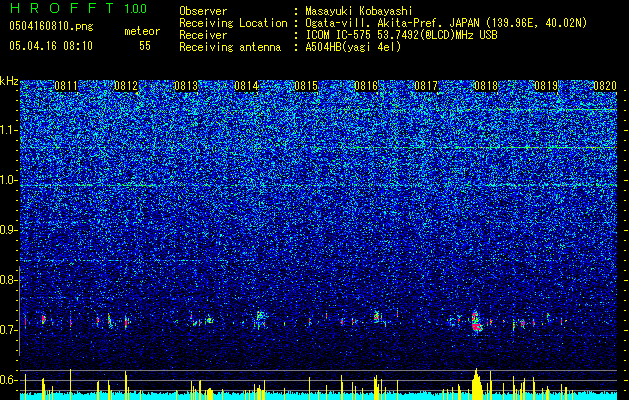Select the filename 0504160810.png
The width and height of the screenshot is (629, 400).
click(51, 26)
